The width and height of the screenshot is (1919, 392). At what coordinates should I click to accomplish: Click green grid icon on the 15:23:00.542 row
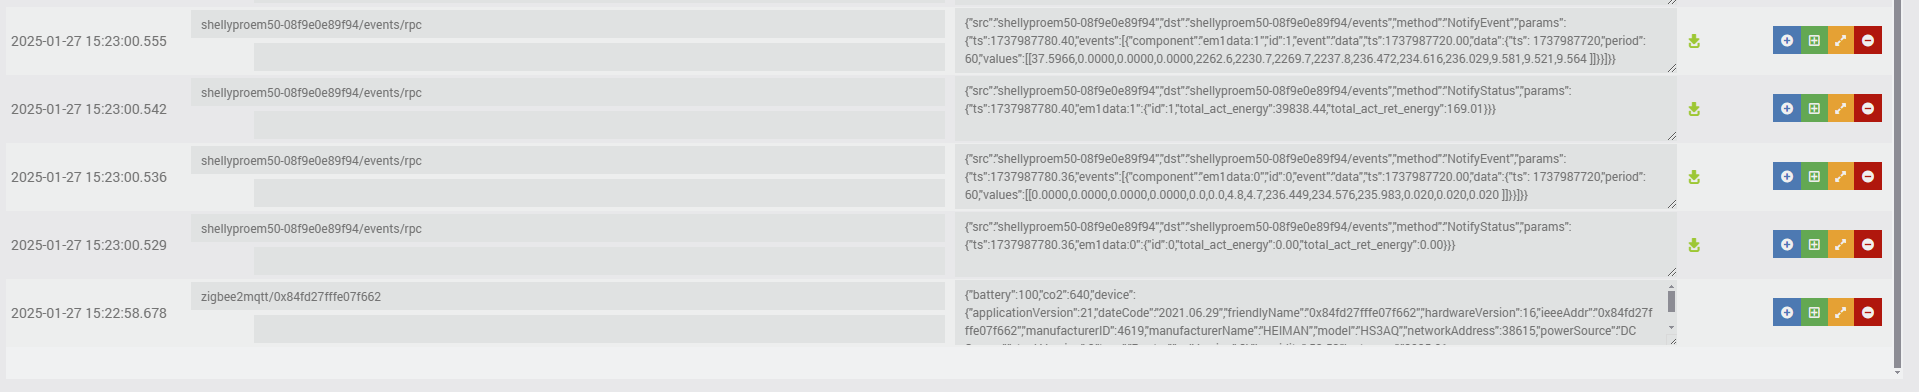(1813, 108)
